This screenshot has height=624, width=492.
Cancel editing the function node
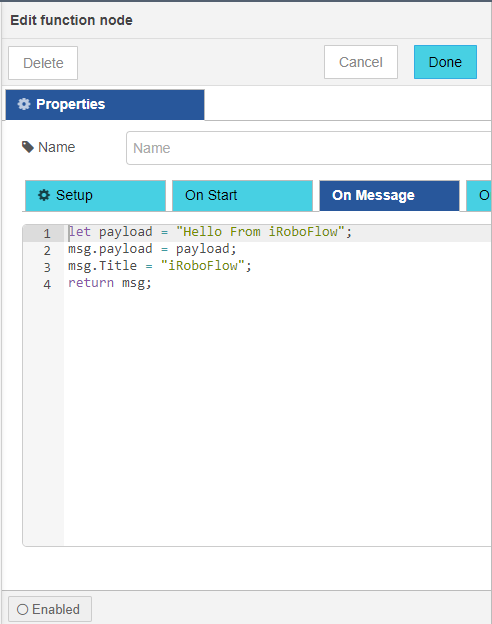point(361,62)
